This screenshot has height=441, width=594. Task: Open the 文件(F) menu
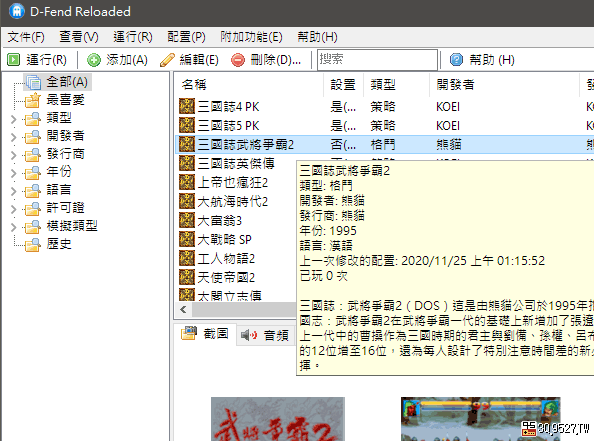click(26, 37)
